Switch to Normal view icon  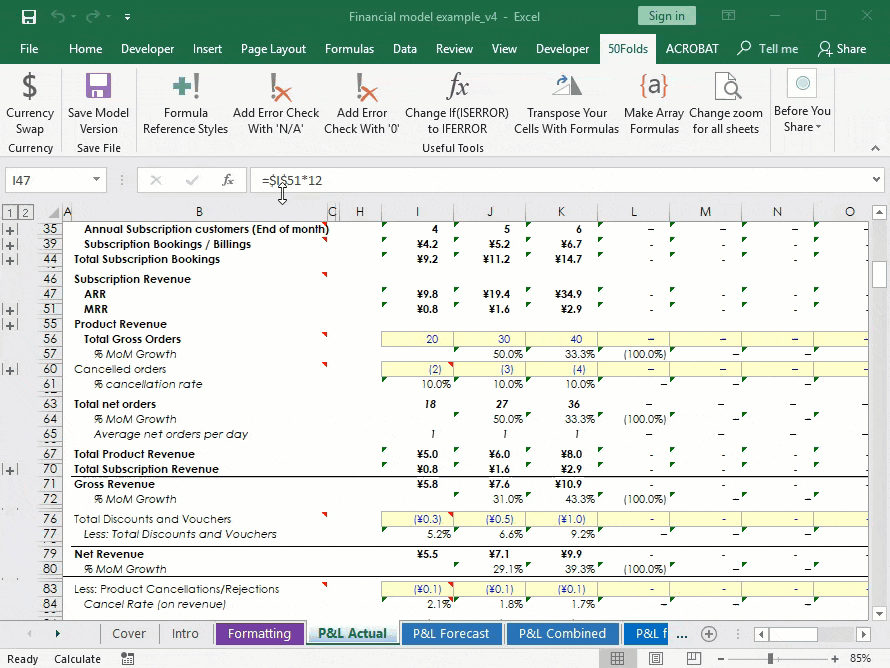618,658
